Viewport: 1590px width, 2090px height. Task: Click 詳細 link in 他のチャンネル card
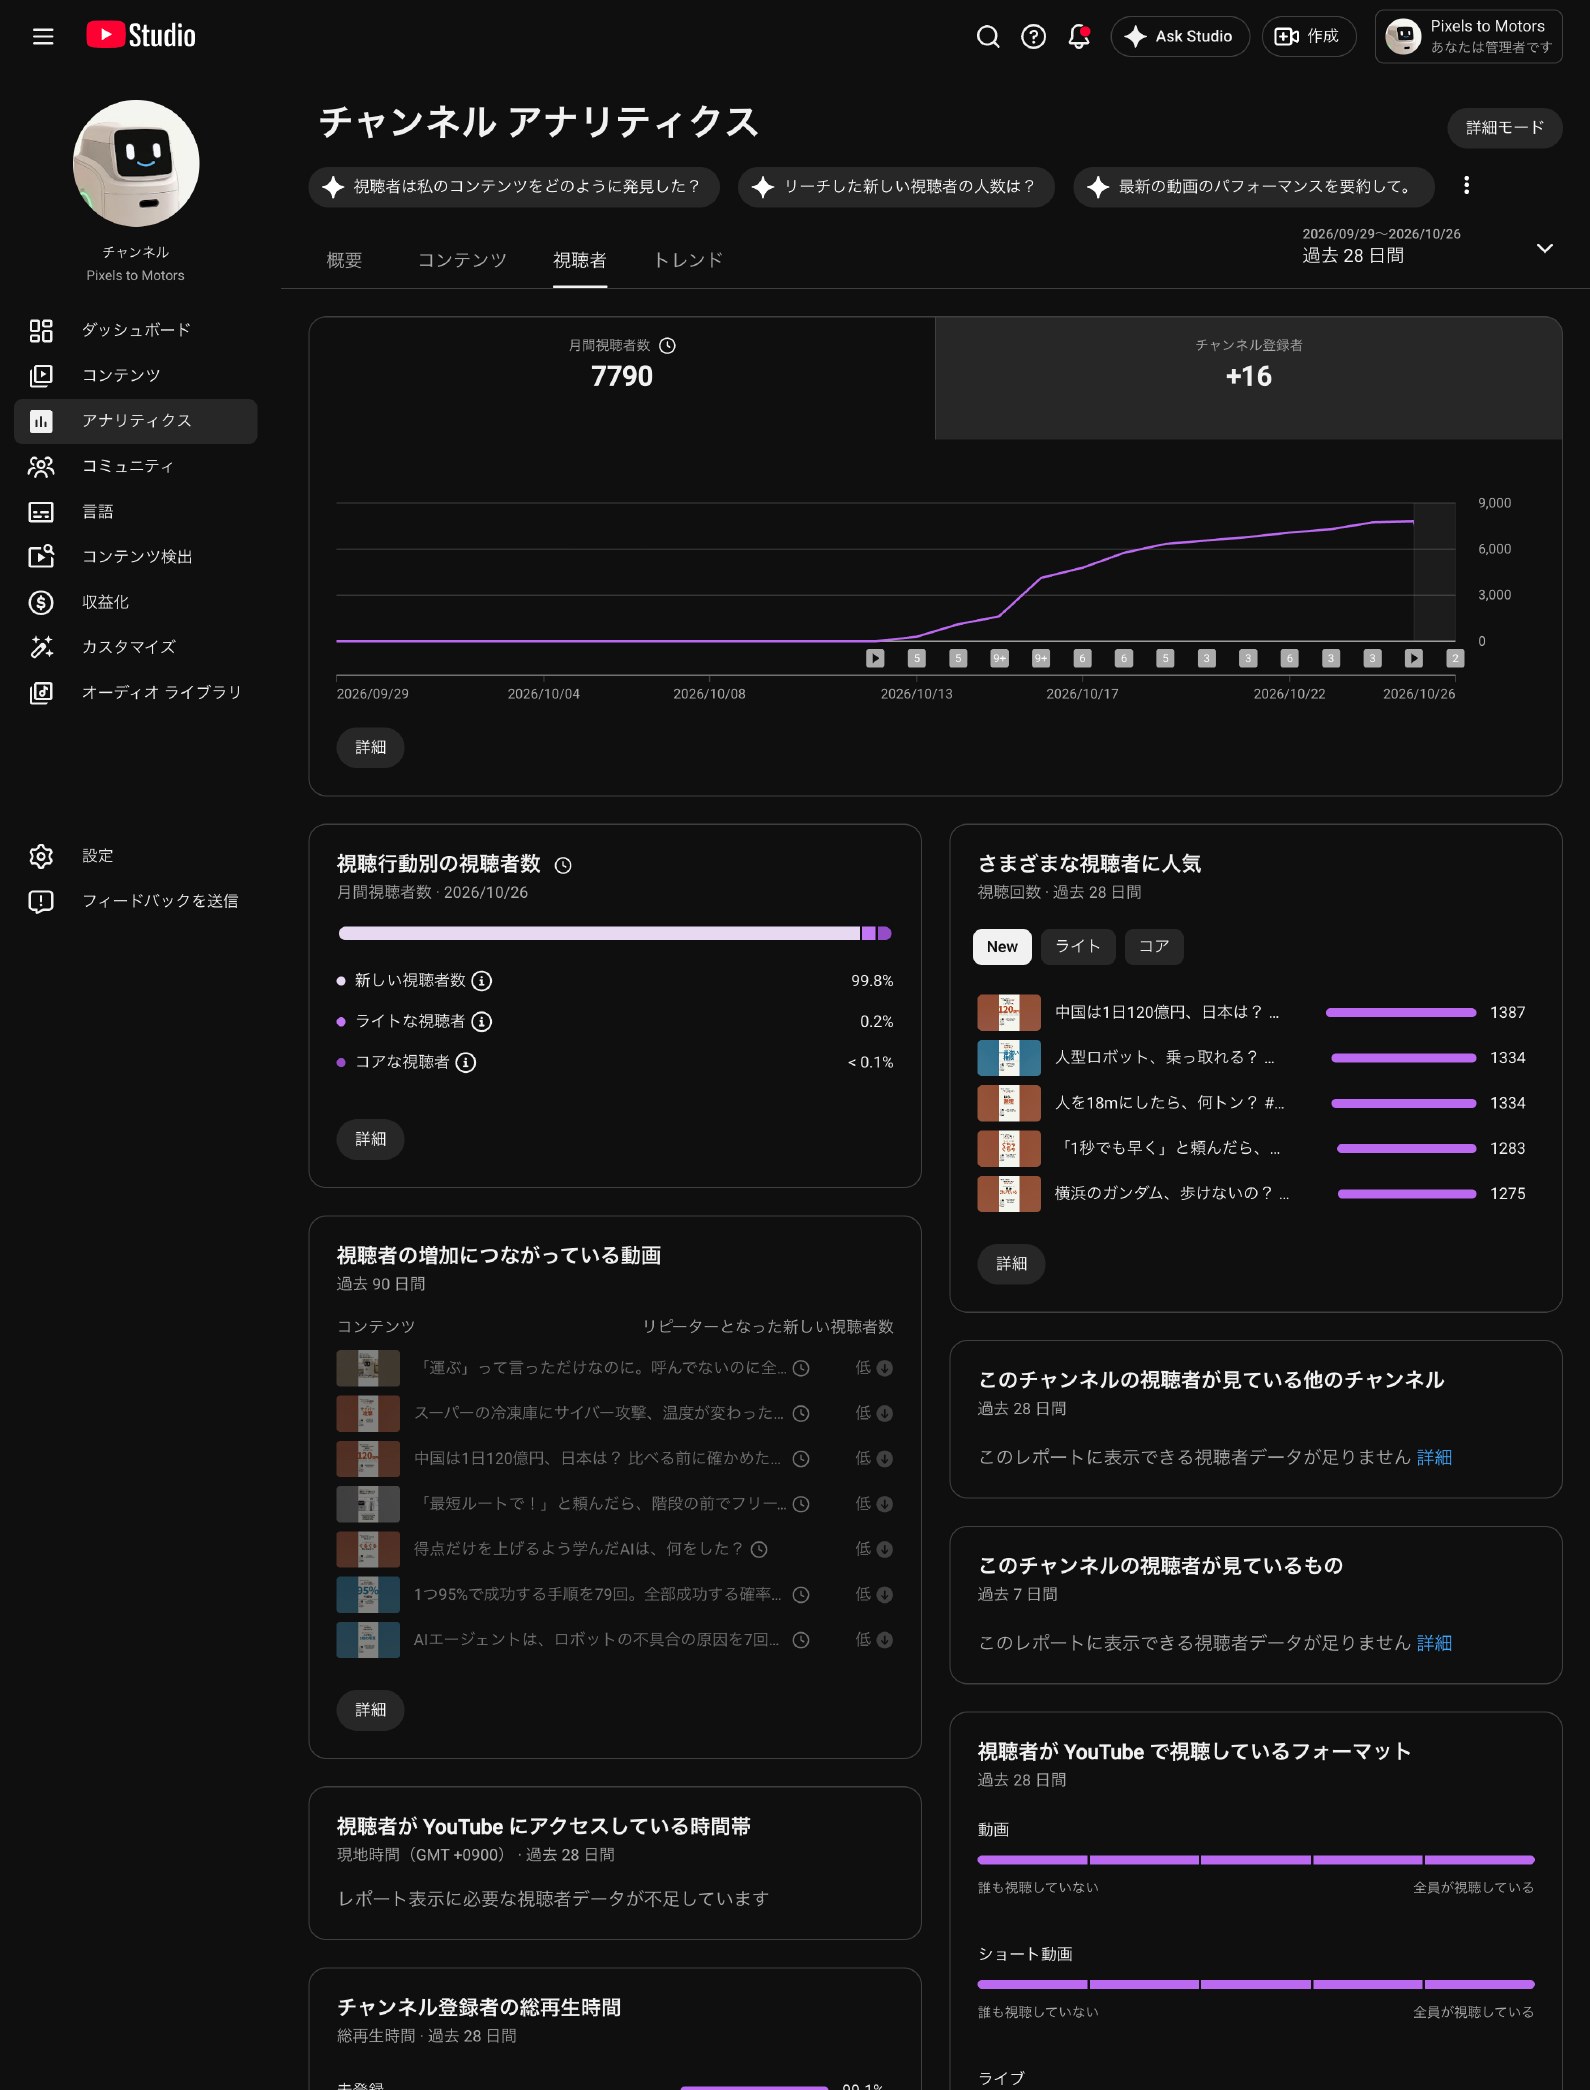1434,1458
